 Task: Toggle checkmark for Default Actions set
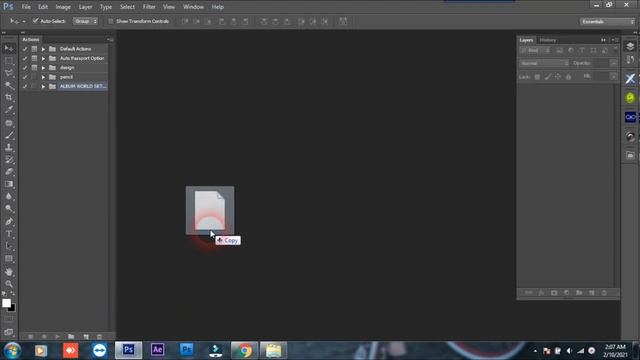tap(25, 49)
